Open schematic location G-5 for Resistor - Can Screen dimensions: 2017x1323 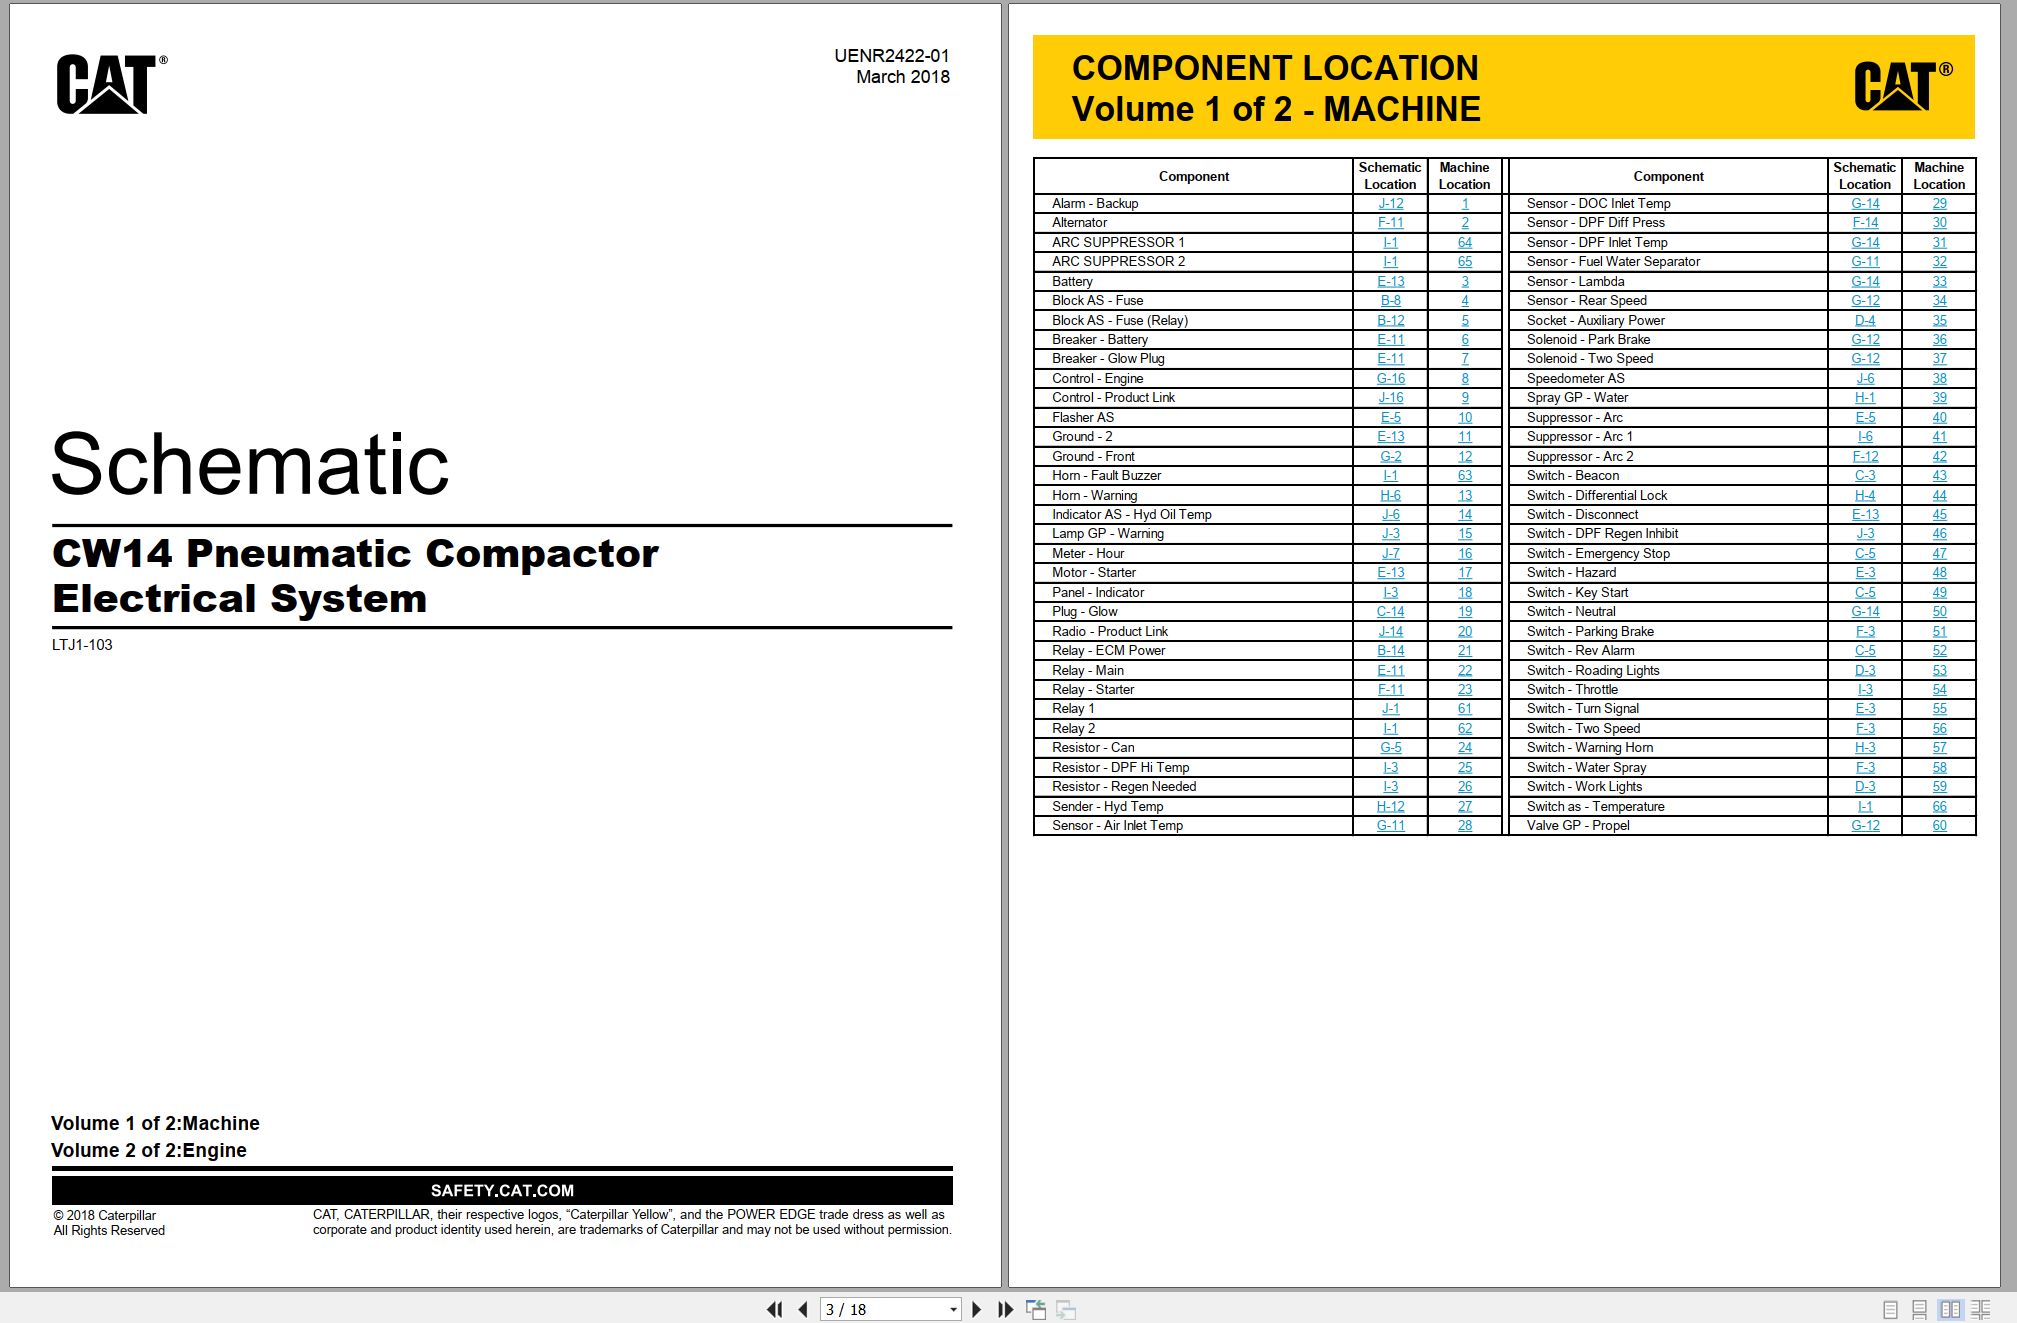coord(1390,747)
